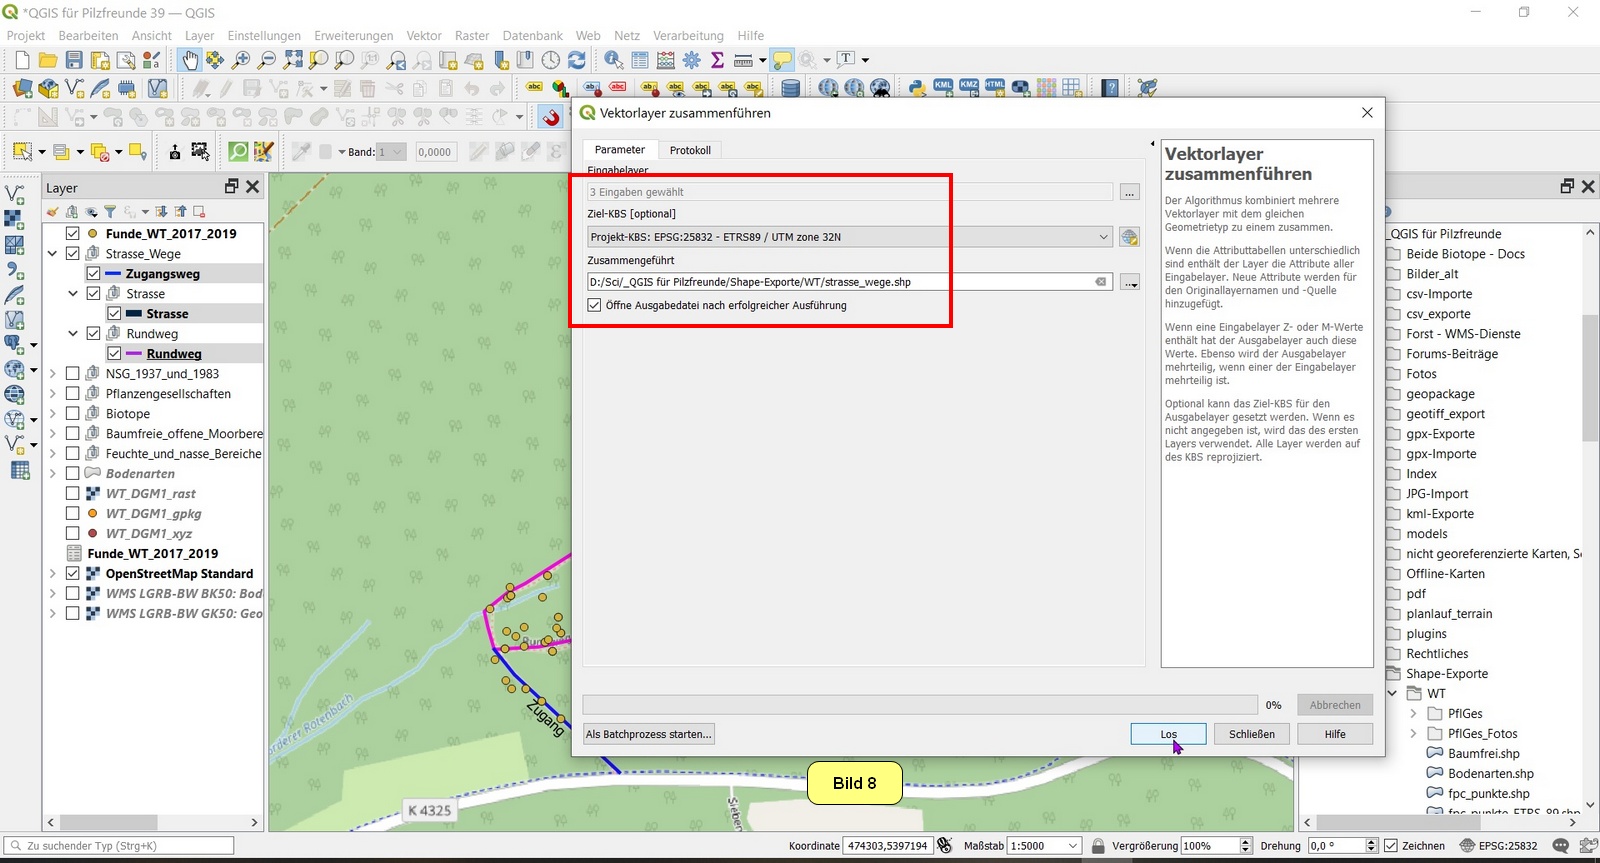The image size is (1600, 863).
Task: Open the Identify Features tool
Action: tap(613, 61)
